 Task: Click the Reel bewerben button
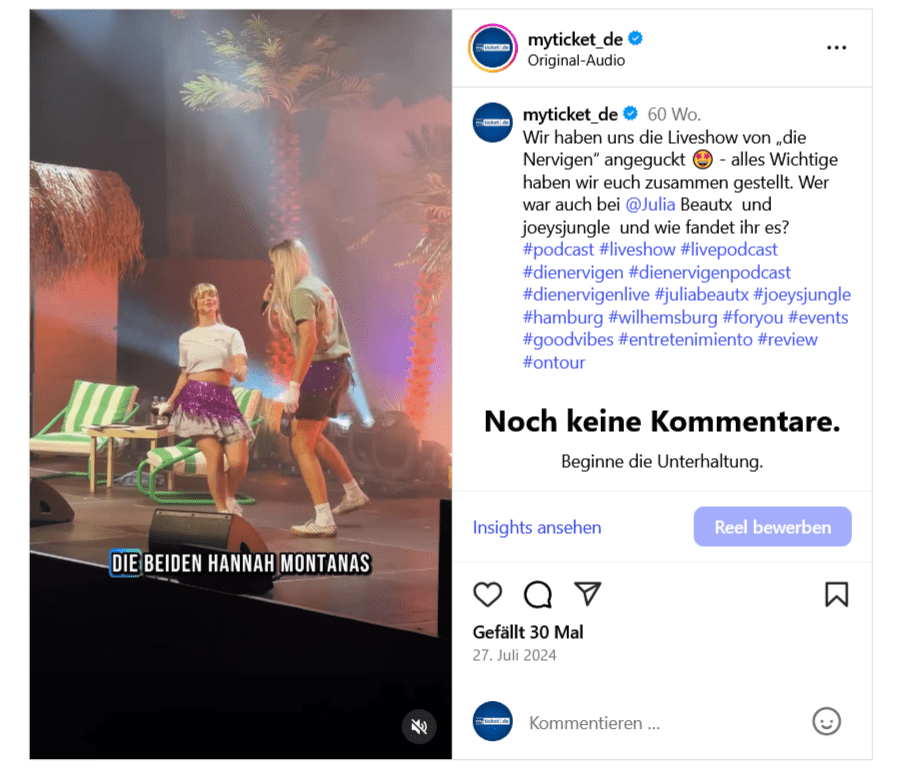pyautogui.click(x=773, y=526)
